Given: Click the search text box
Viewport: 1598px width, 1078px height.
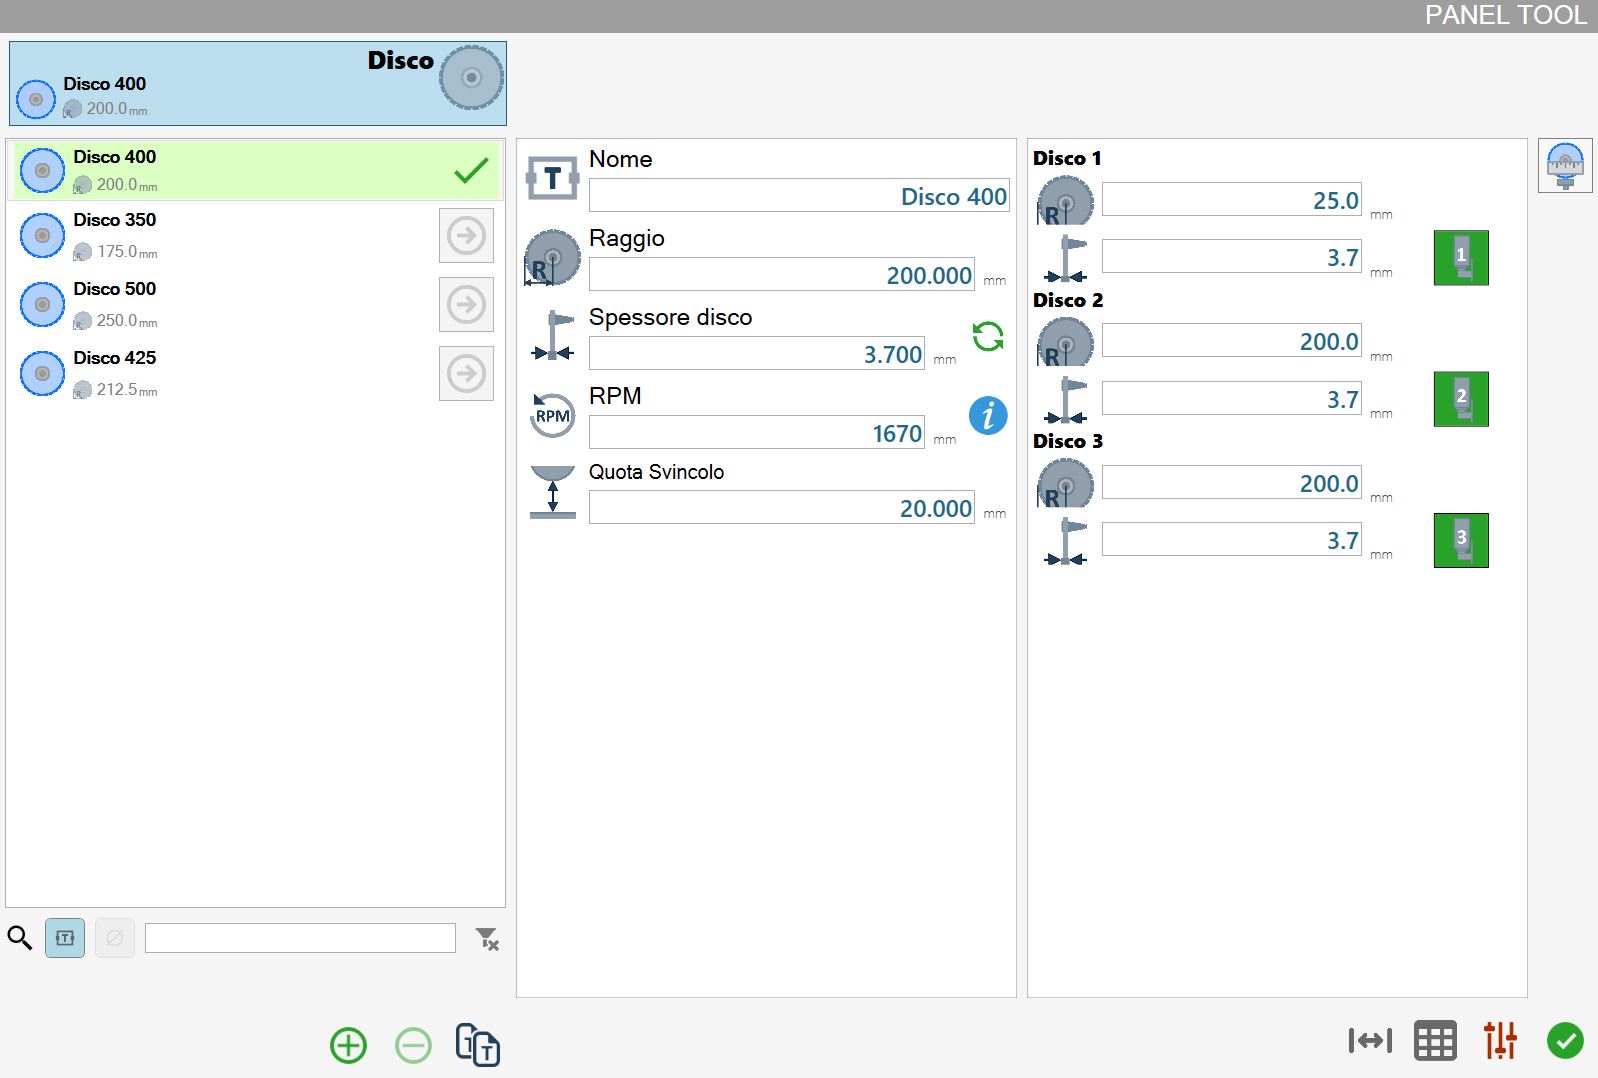Looking at the screenshot, I should [x=300, y=938].
